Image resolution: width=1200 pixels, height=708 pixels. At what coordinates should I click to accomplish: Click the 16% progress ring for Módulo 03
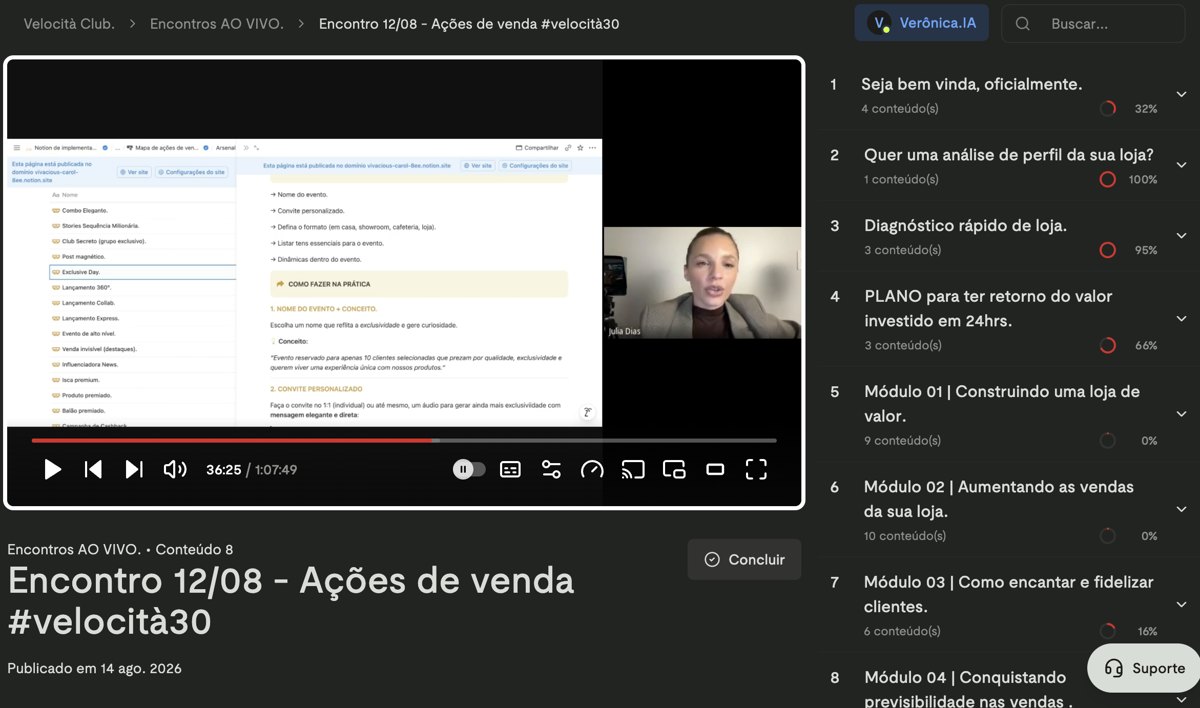pos(1107,631)
